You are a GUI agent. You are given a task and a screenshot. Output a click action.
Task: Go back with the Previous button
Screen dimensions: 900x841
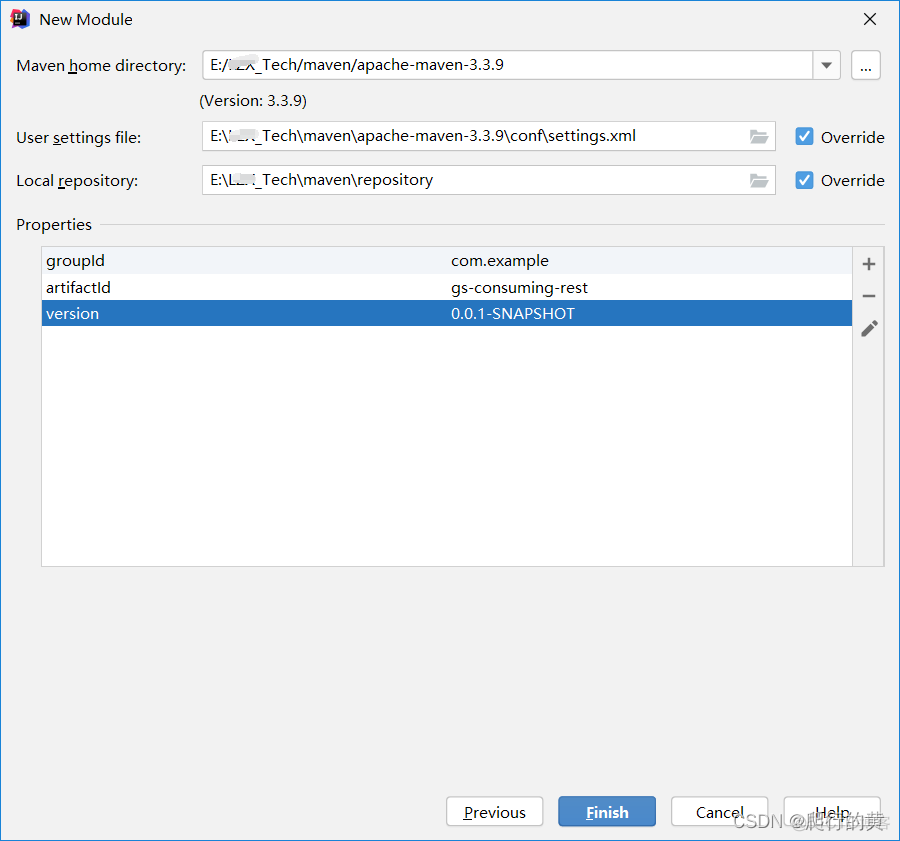[x=494, y=812]
